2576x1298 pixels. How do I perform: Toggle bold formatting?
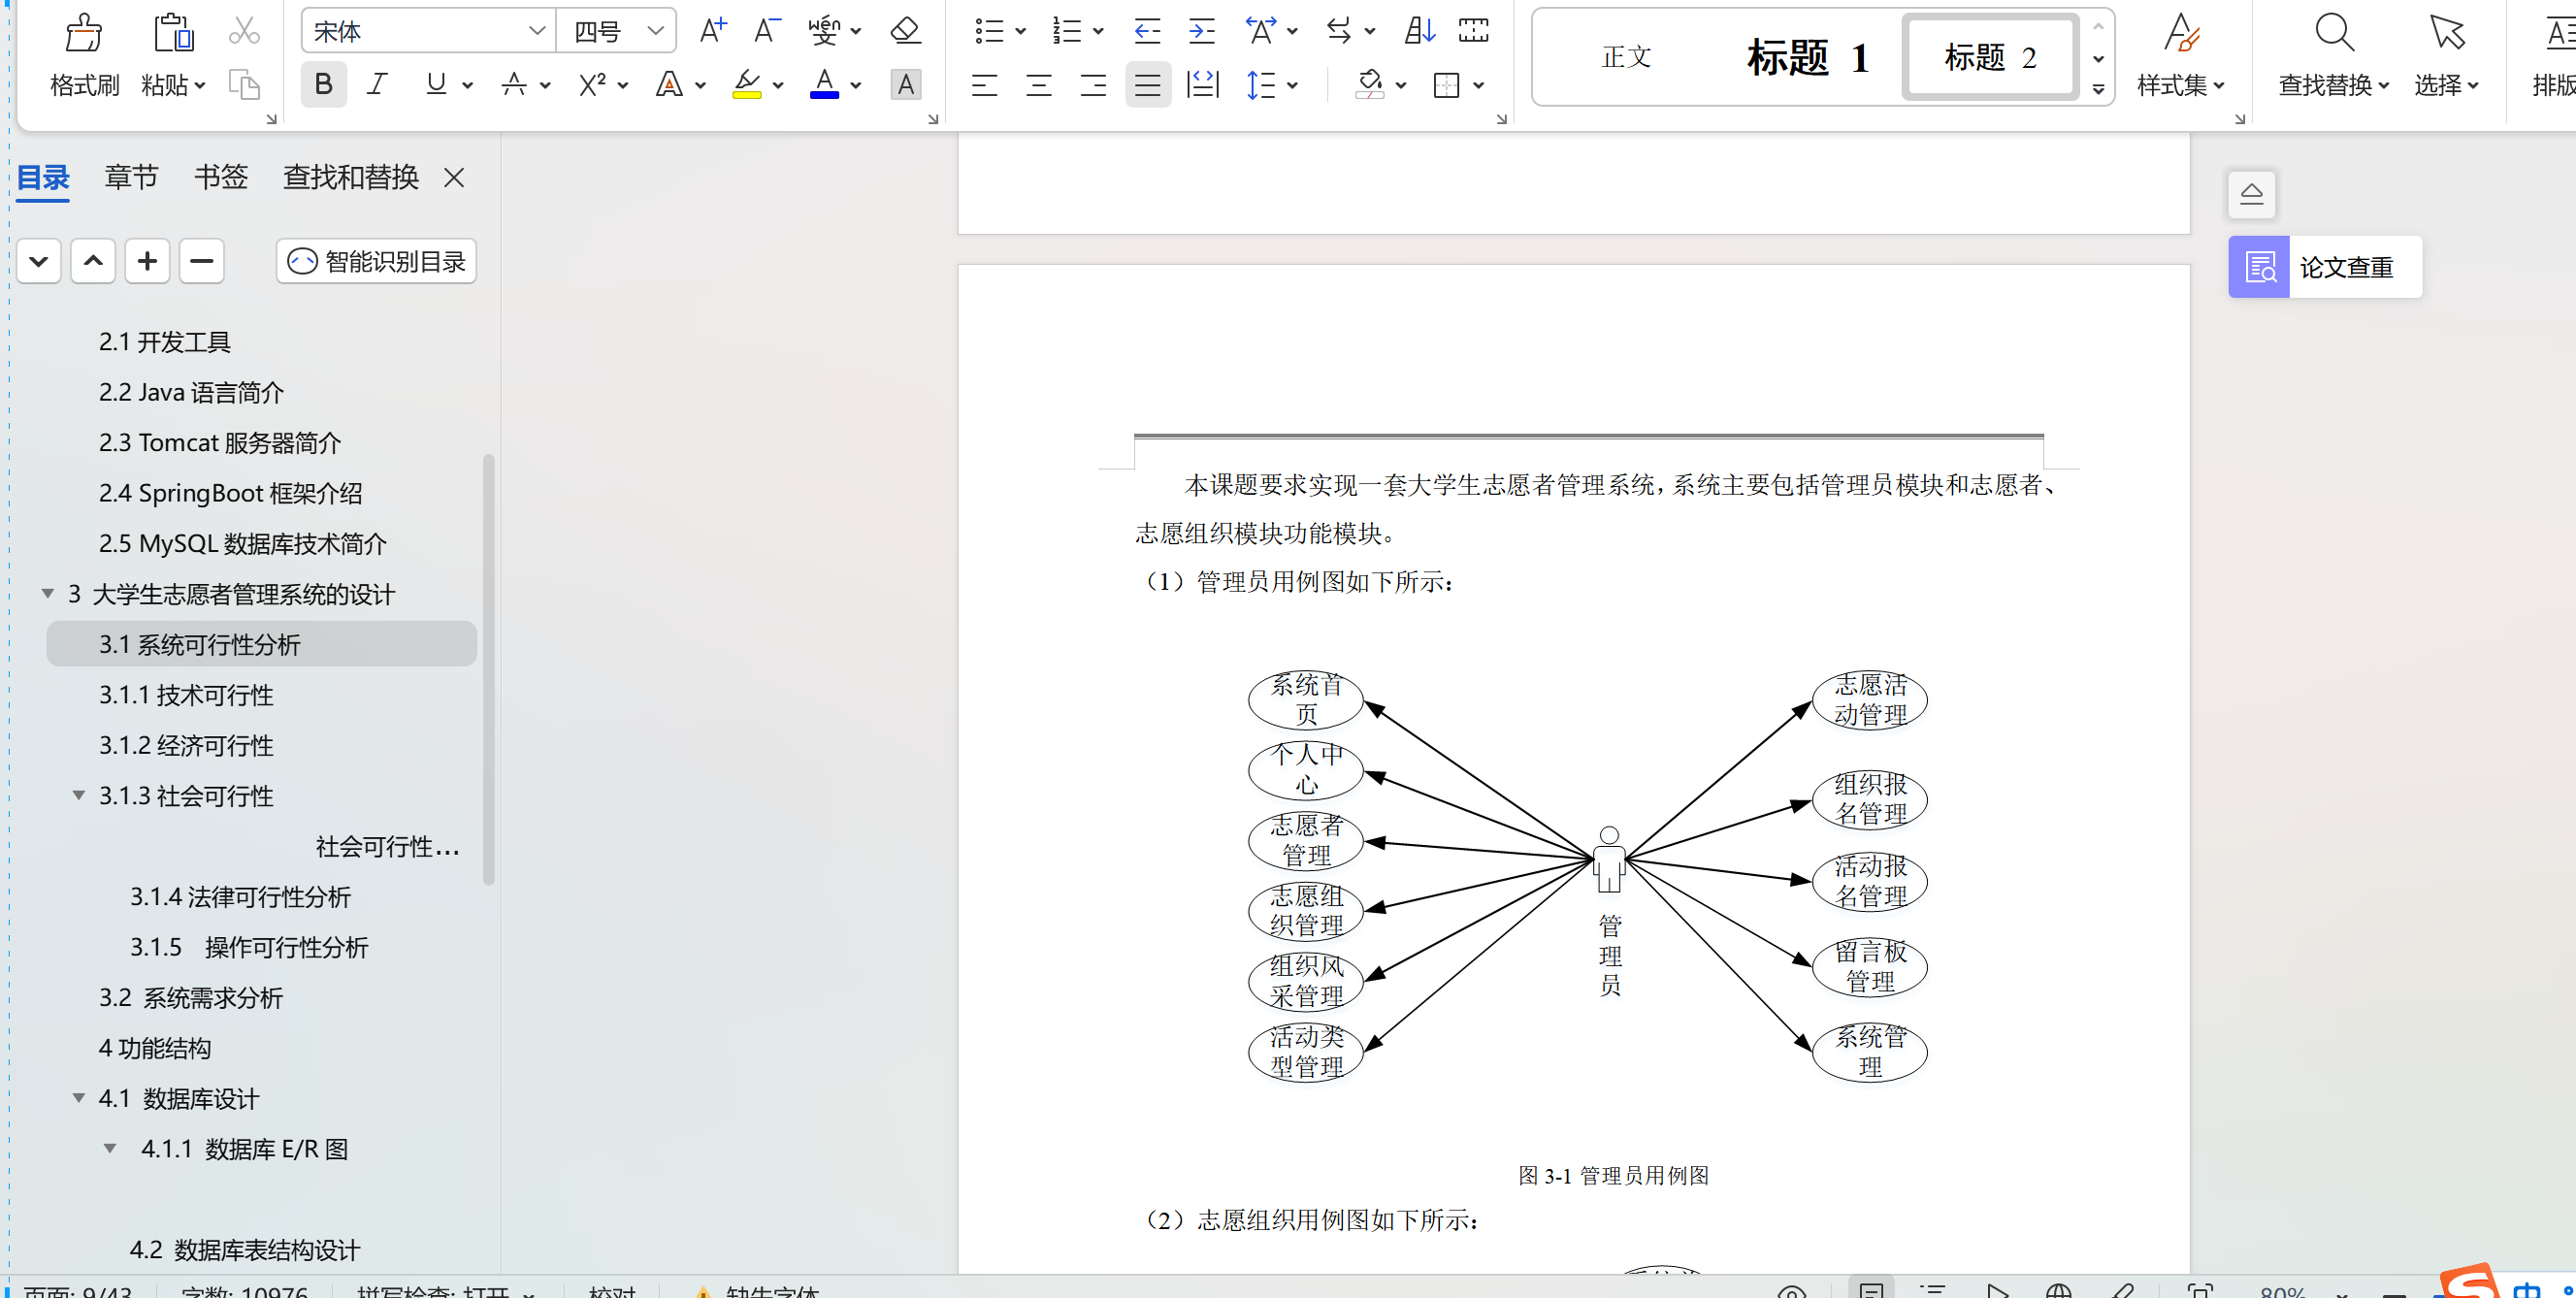(x=323, y=84)
